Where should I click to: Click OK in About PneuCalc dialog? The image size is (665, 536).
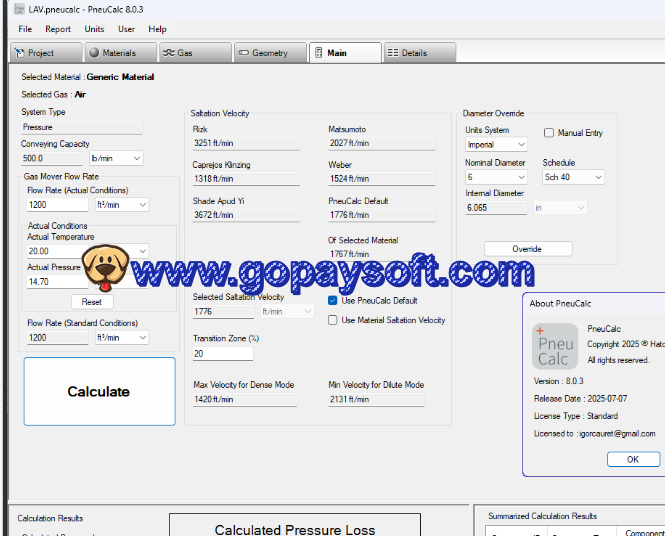click(632, 459)
